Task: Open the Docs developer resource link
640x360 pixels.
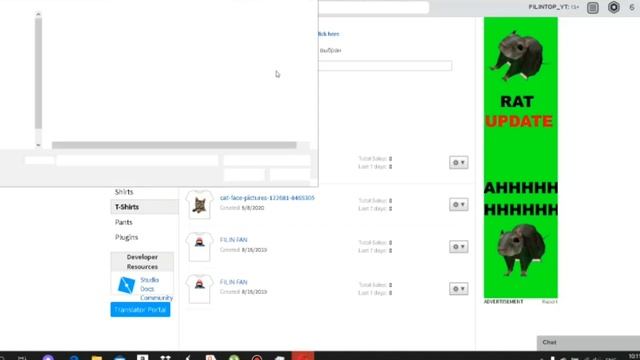Action: 147,289
